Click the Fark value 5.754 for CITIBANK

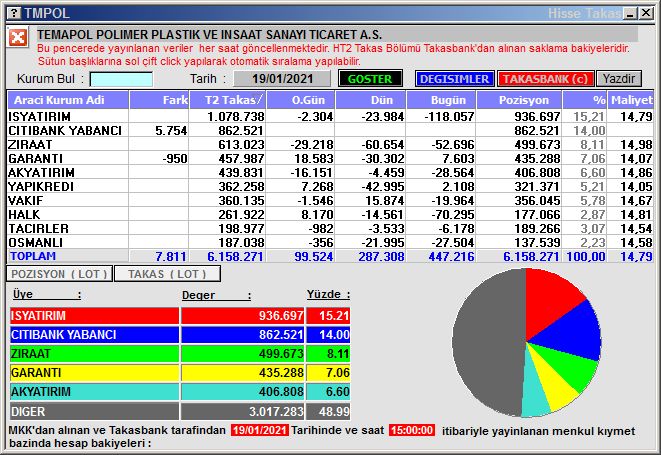[x=171, y=131]
